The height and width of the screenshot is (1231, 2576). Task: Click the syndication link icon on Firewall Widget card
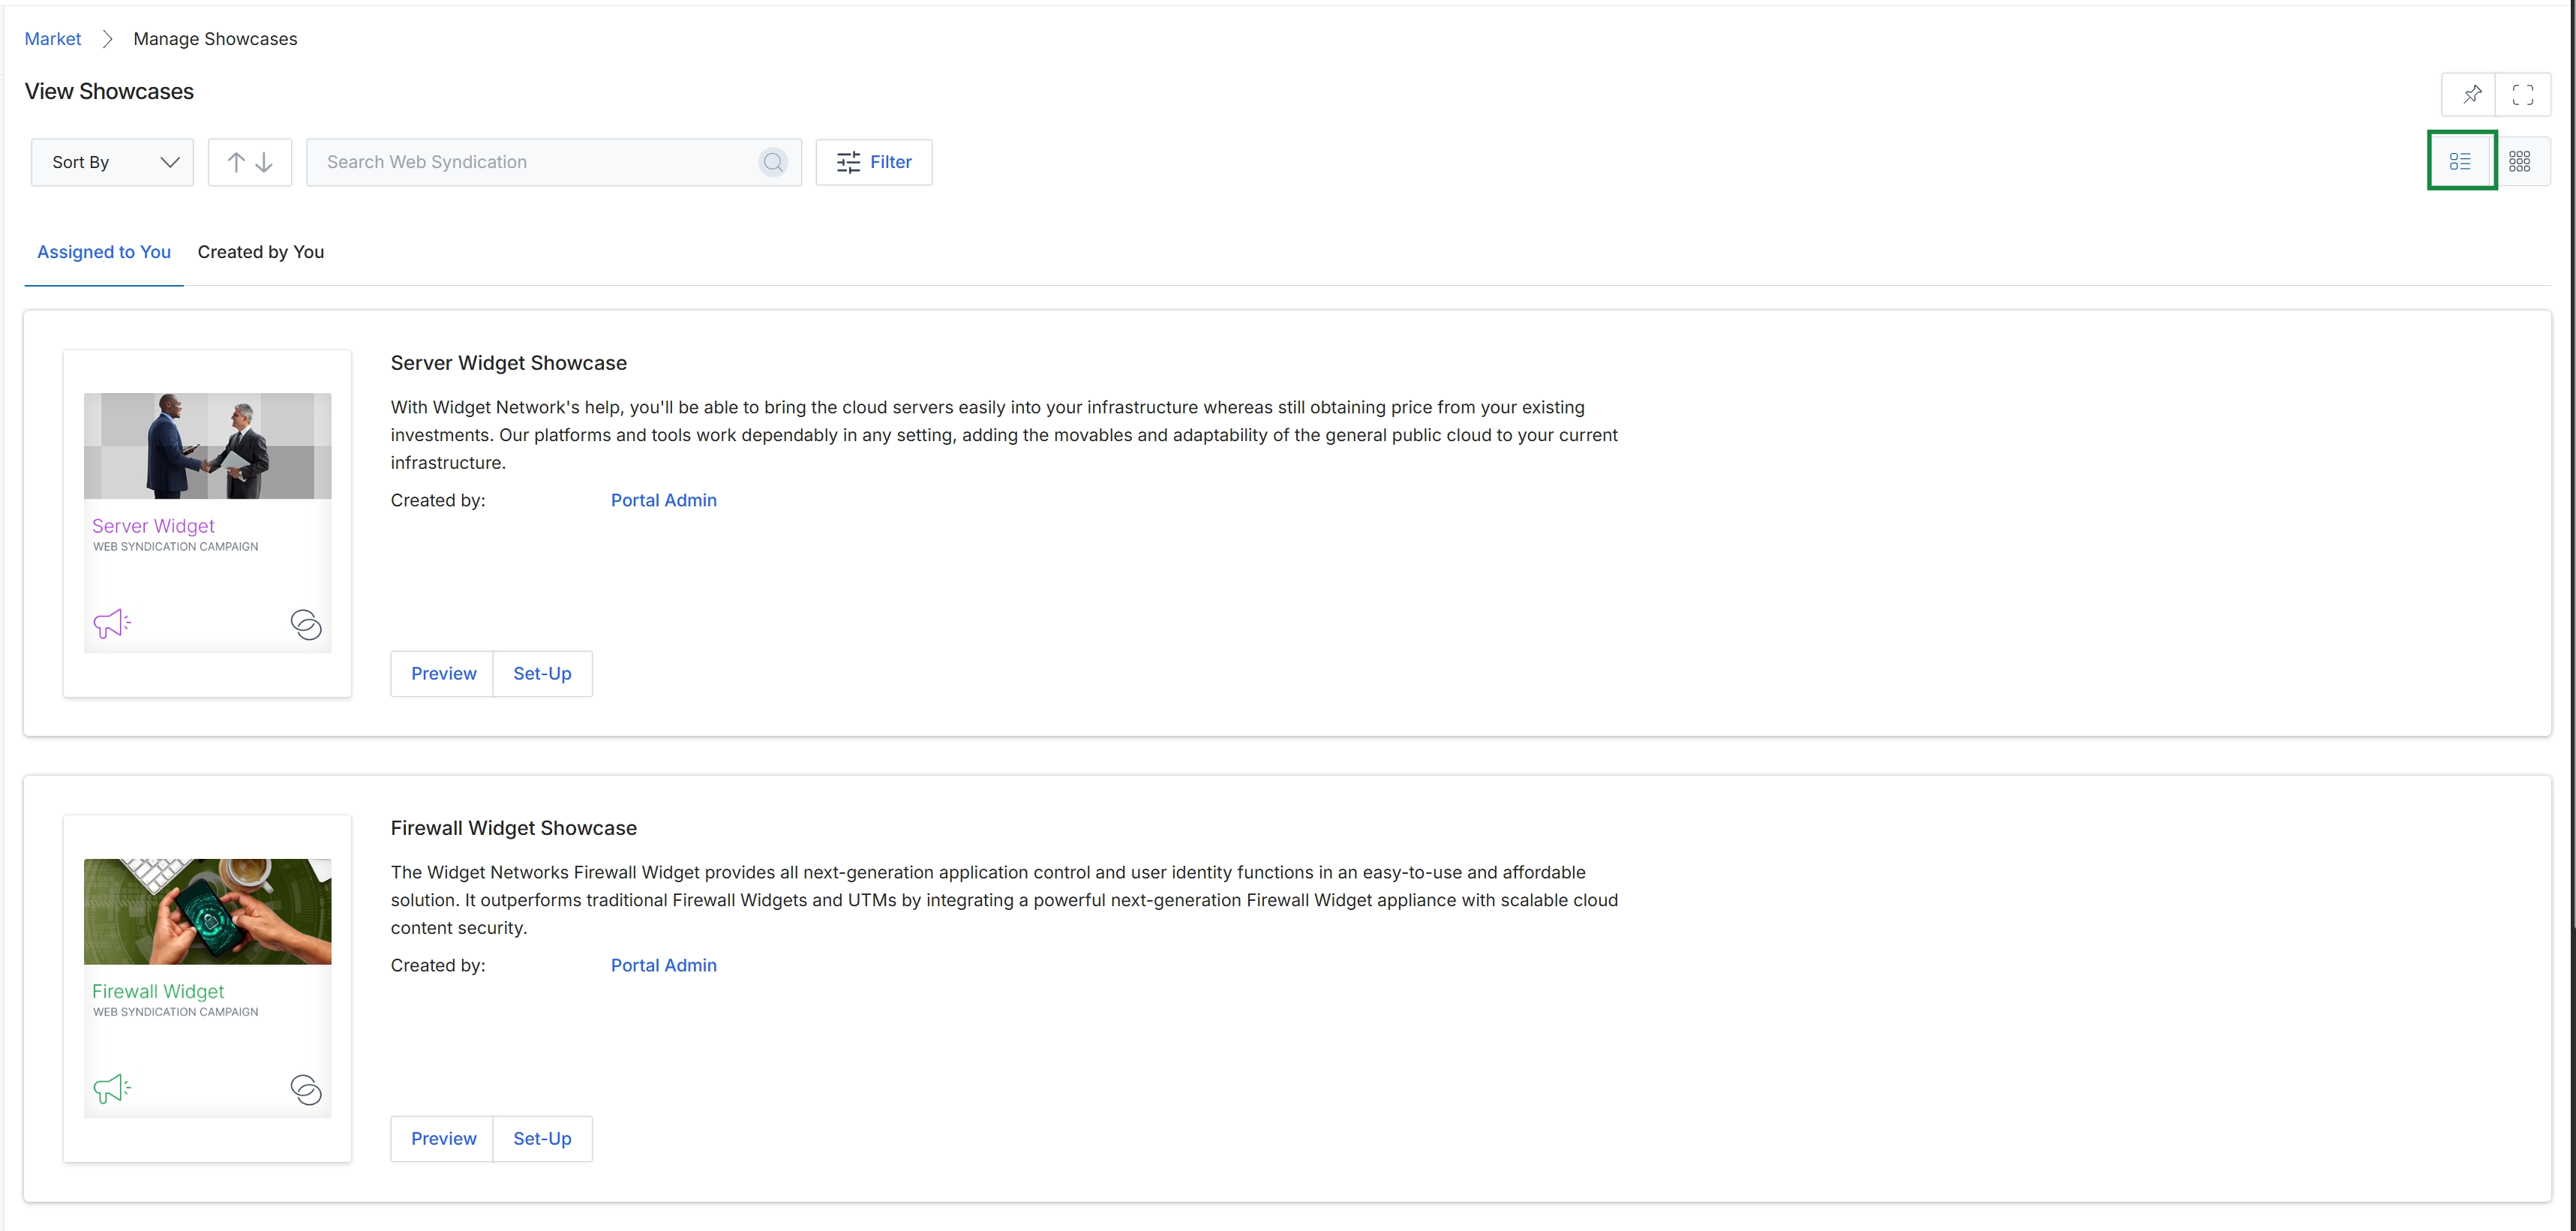[305, 1089]
